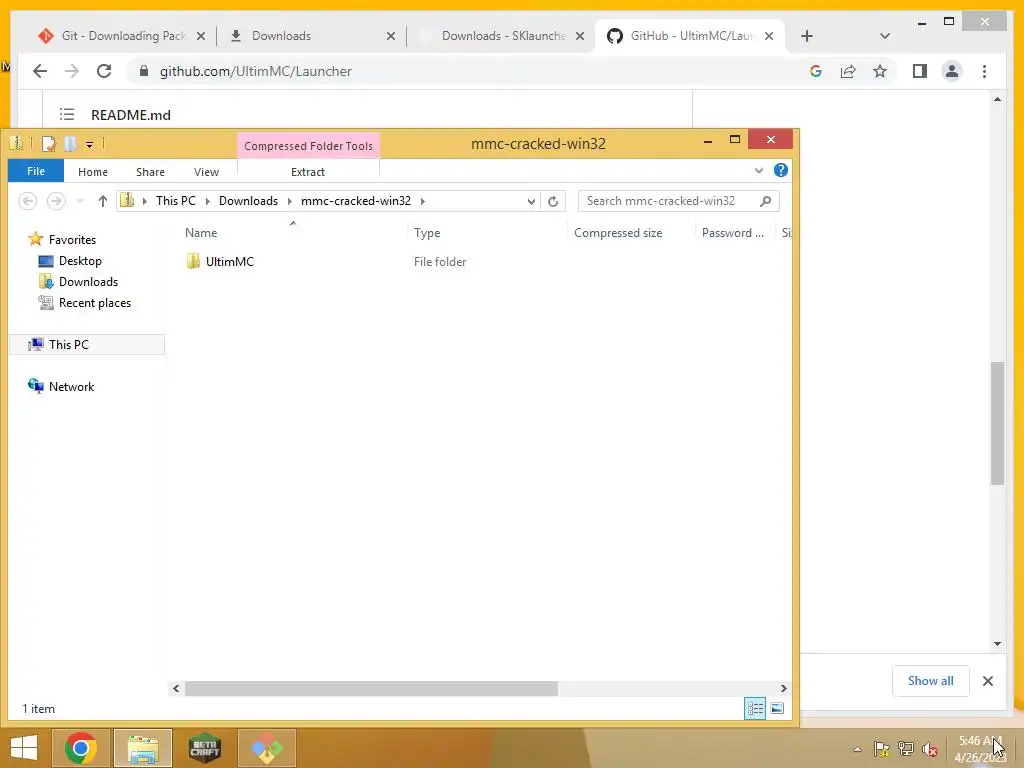This screenshot has height=768, width=1024.
Task: Select Downloads in Favorites
Action: pyautogui.click(x=88, y=281)
